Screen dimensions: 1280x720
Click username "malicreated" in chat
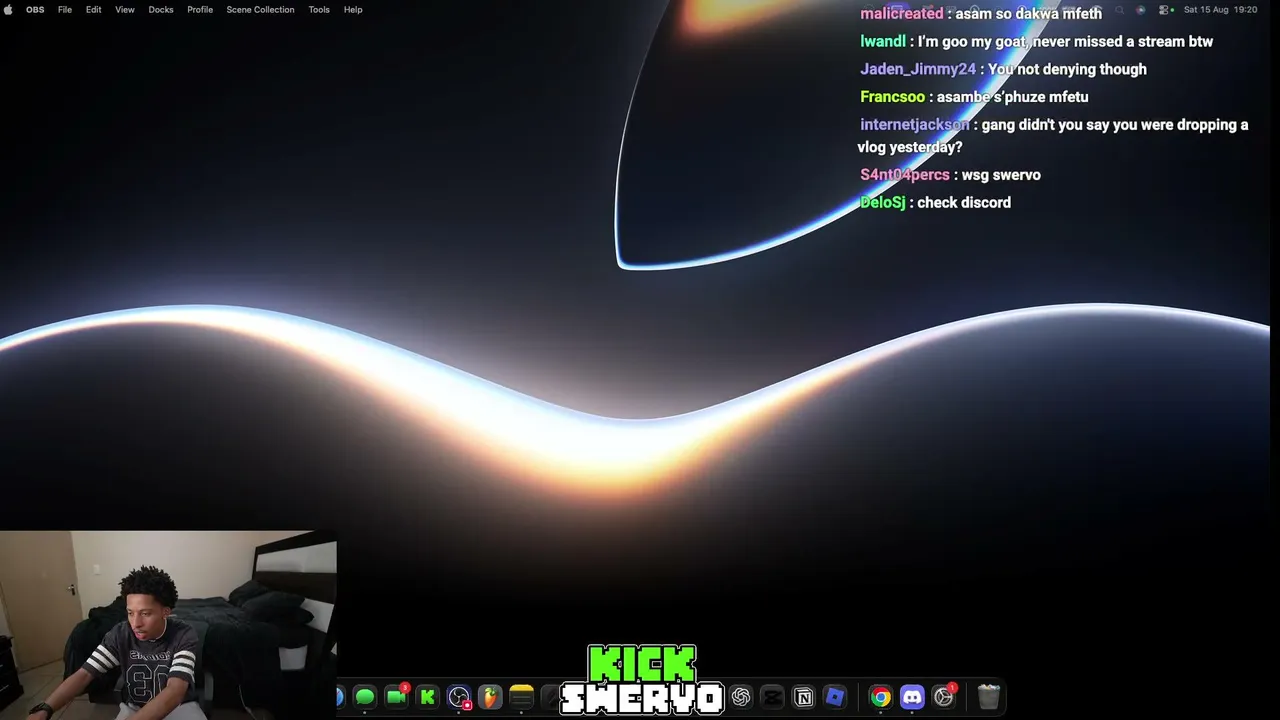[x=901, y=14]
